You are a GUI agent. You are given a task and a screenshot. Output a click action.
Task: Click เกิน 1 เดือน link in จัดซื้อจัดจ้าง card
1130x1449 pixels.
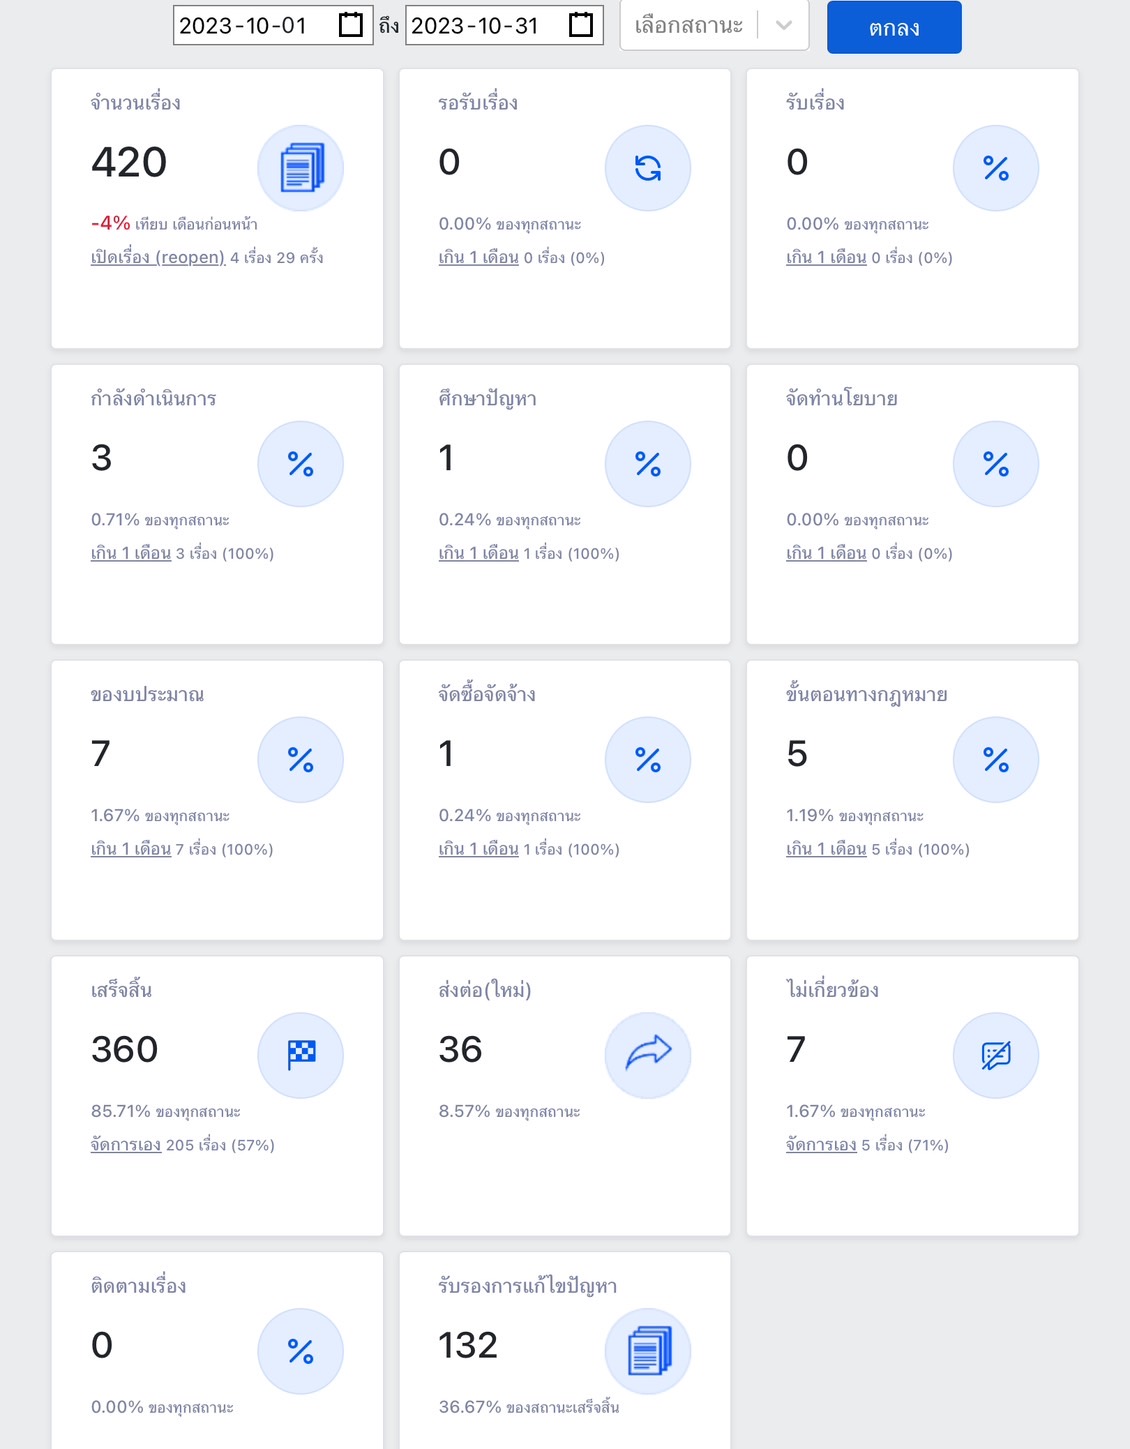(478, 850)
